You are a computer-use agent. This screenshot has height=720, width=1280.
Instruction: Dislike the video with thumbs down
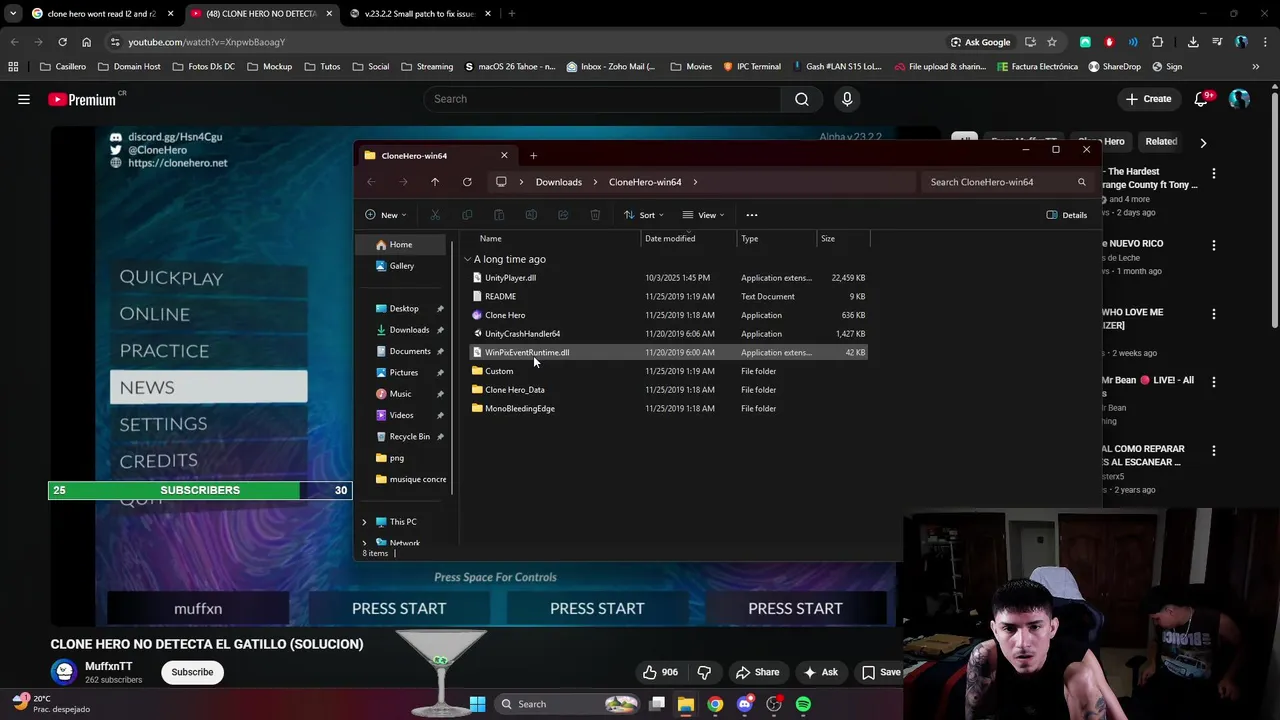click(x=704, y=672)
